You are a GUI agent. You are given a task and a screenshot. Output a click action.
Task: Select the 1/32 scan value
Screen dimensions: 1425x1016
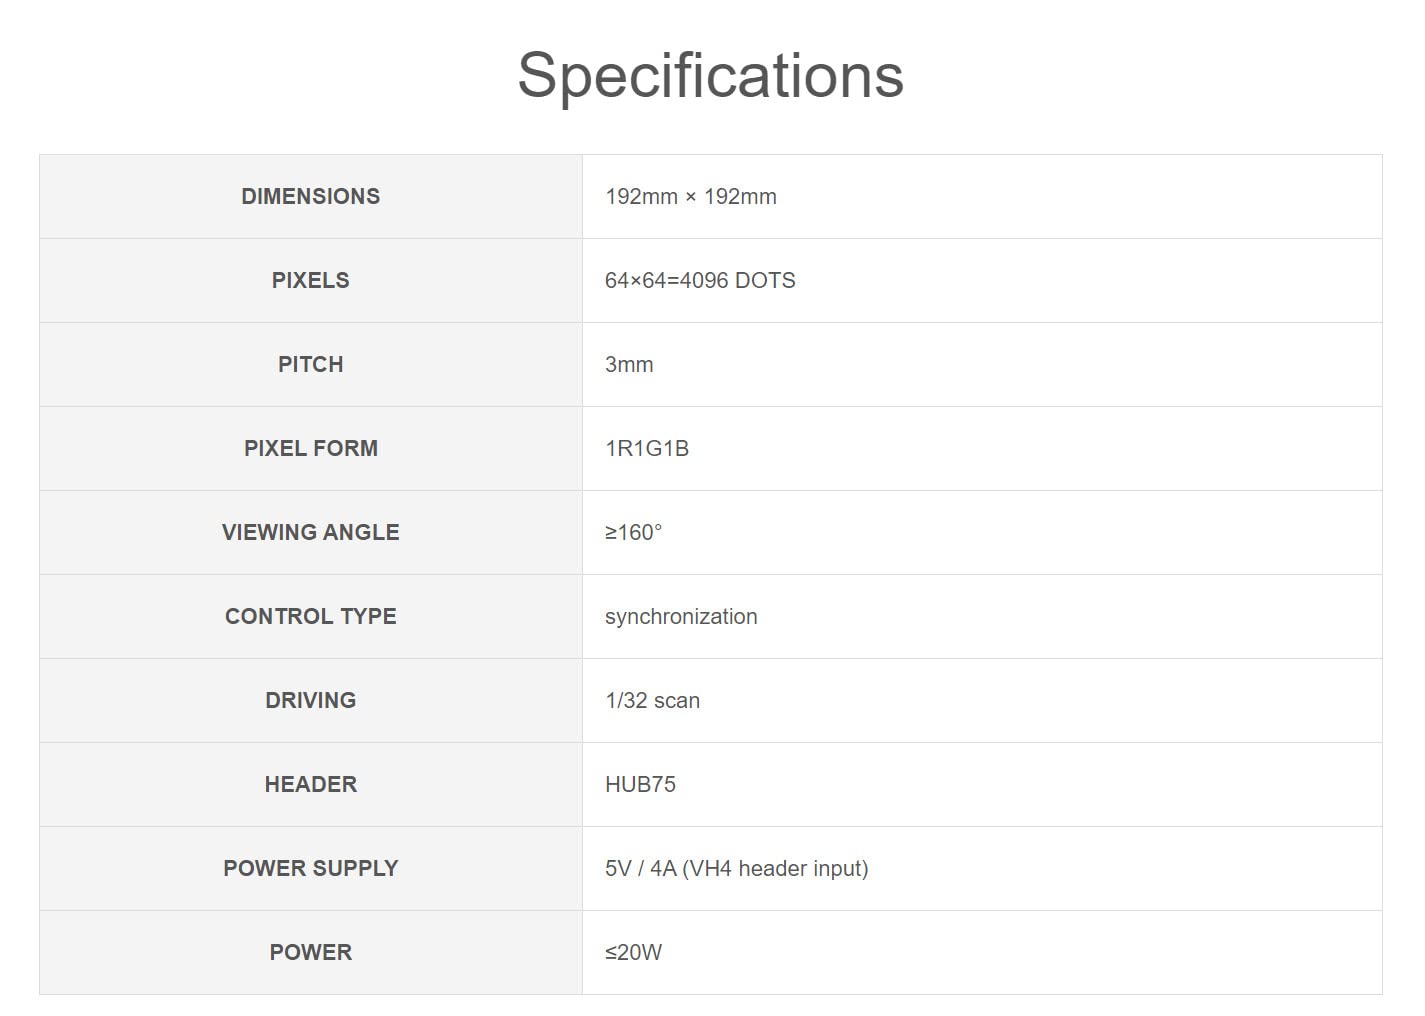coord(652,700)
